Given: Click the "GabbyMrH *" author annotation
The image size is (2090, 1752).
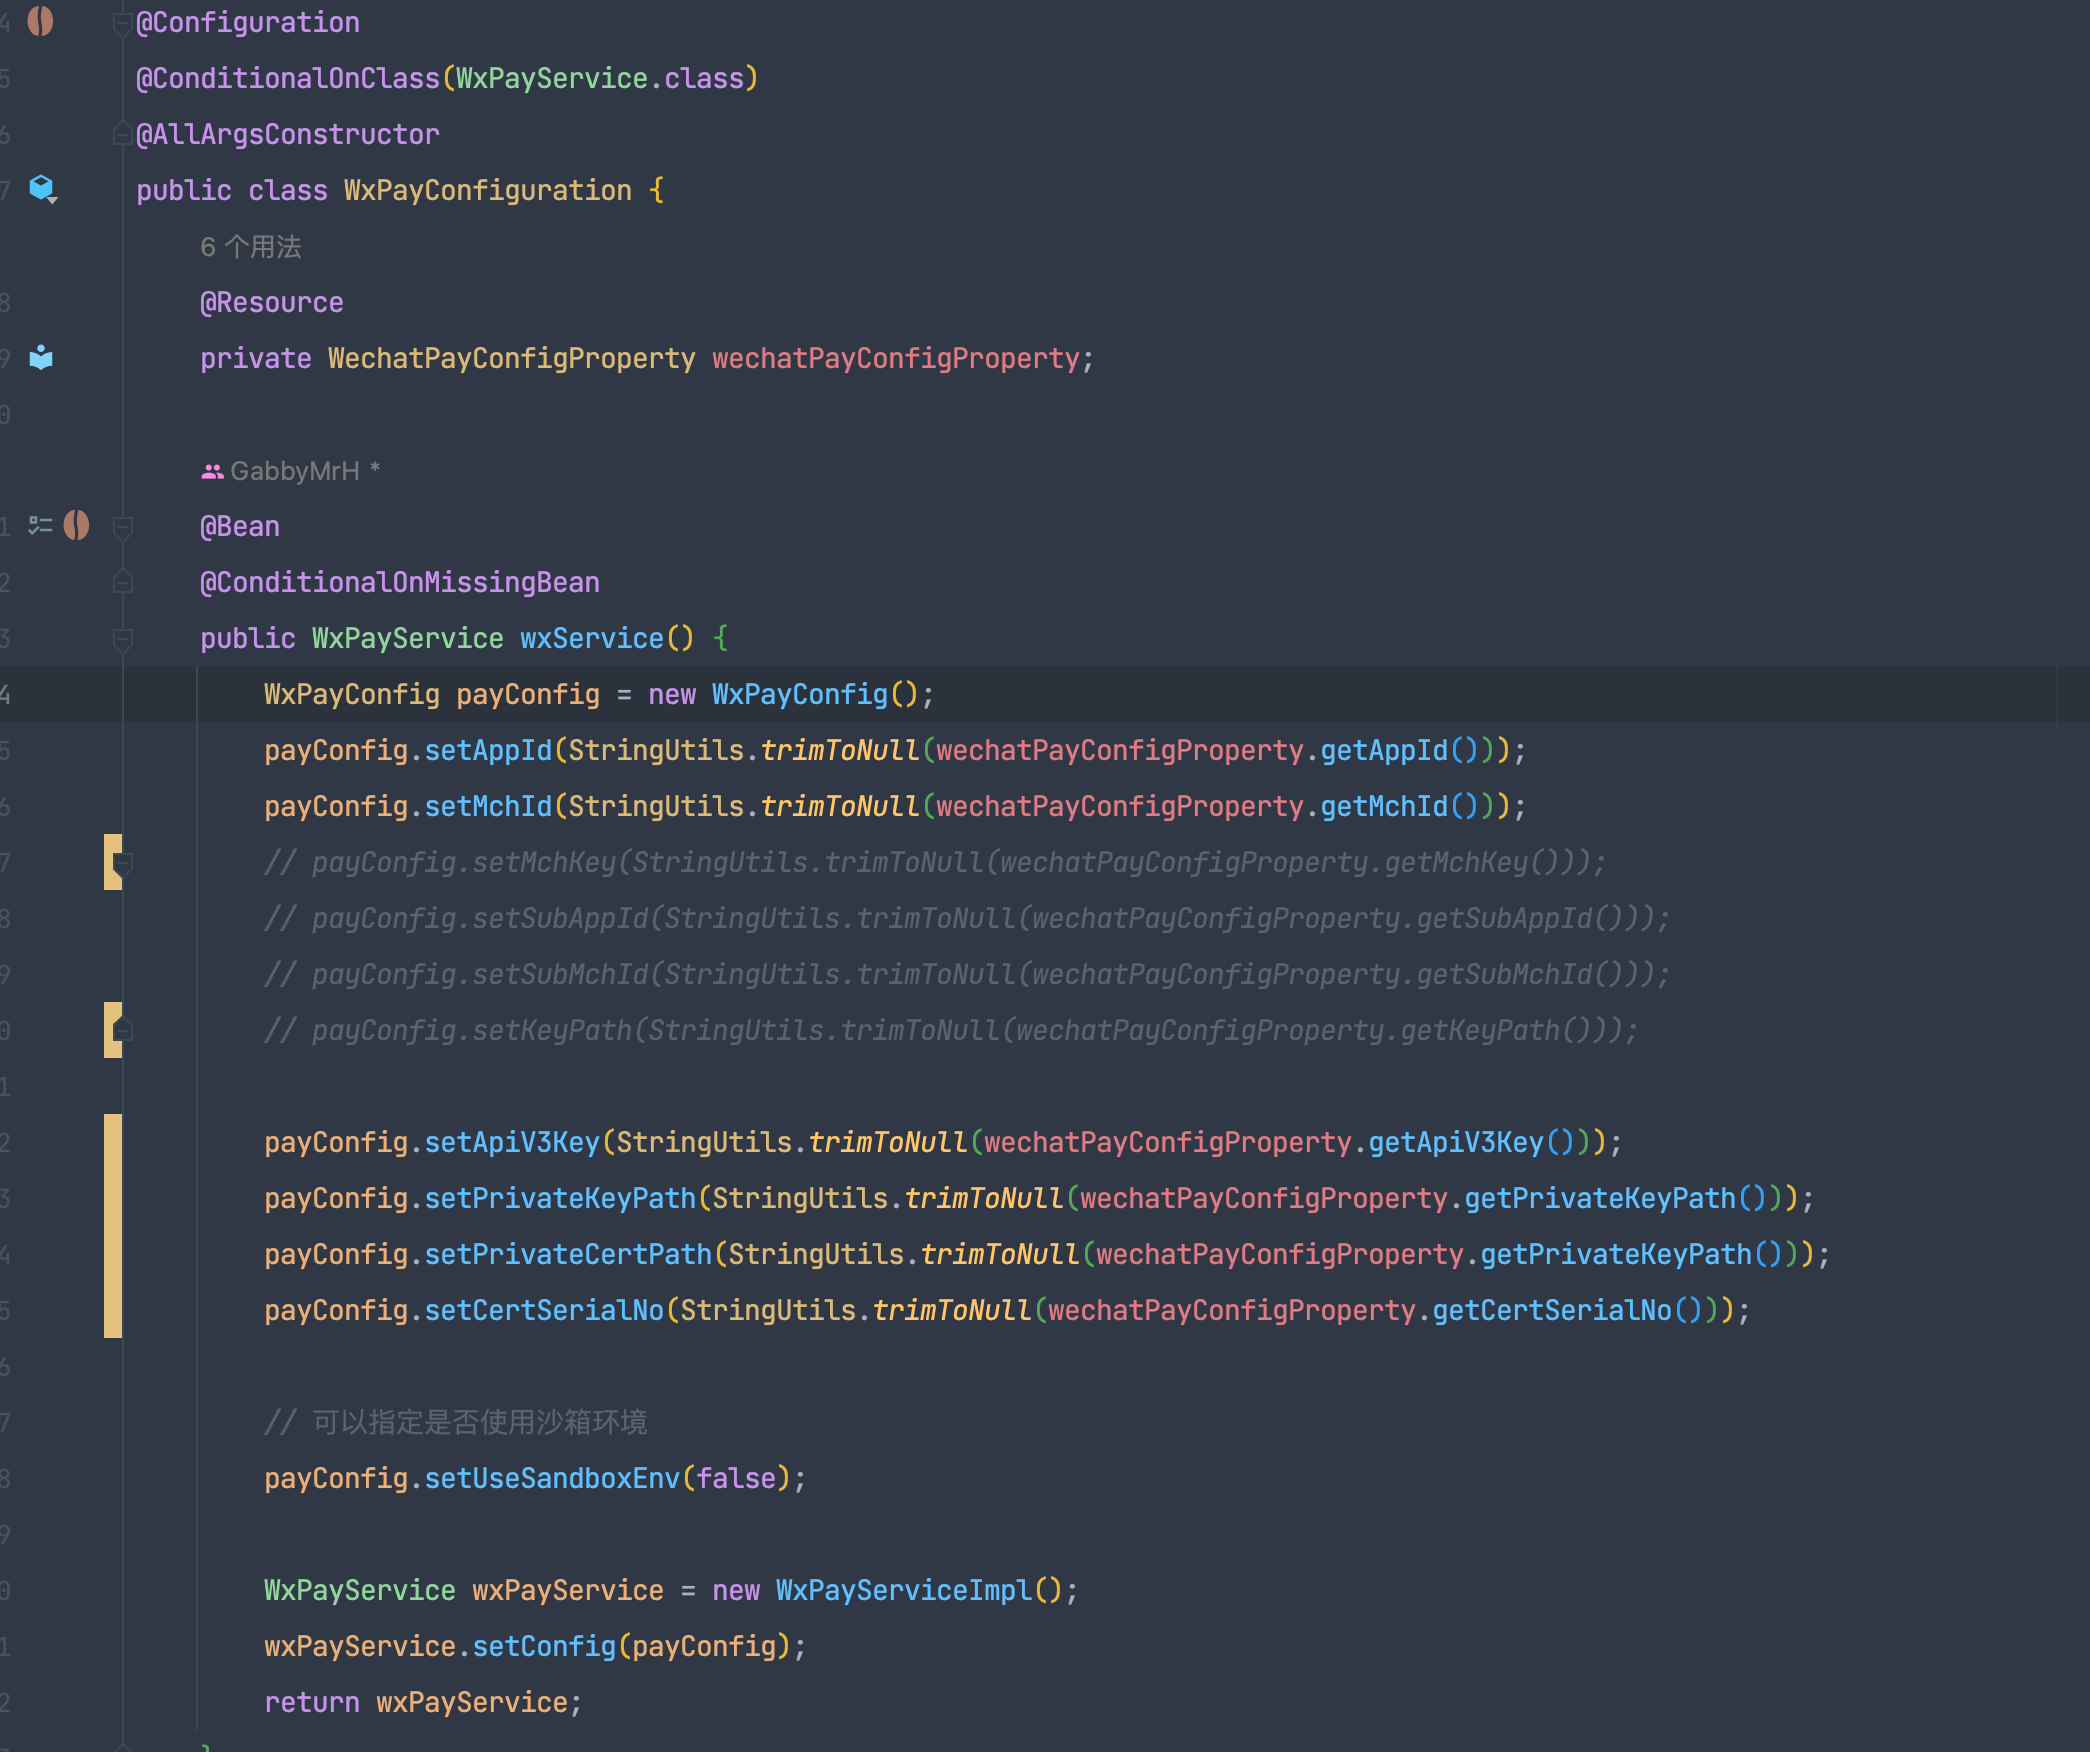Looking at the screenshot, I should [291, 470].
